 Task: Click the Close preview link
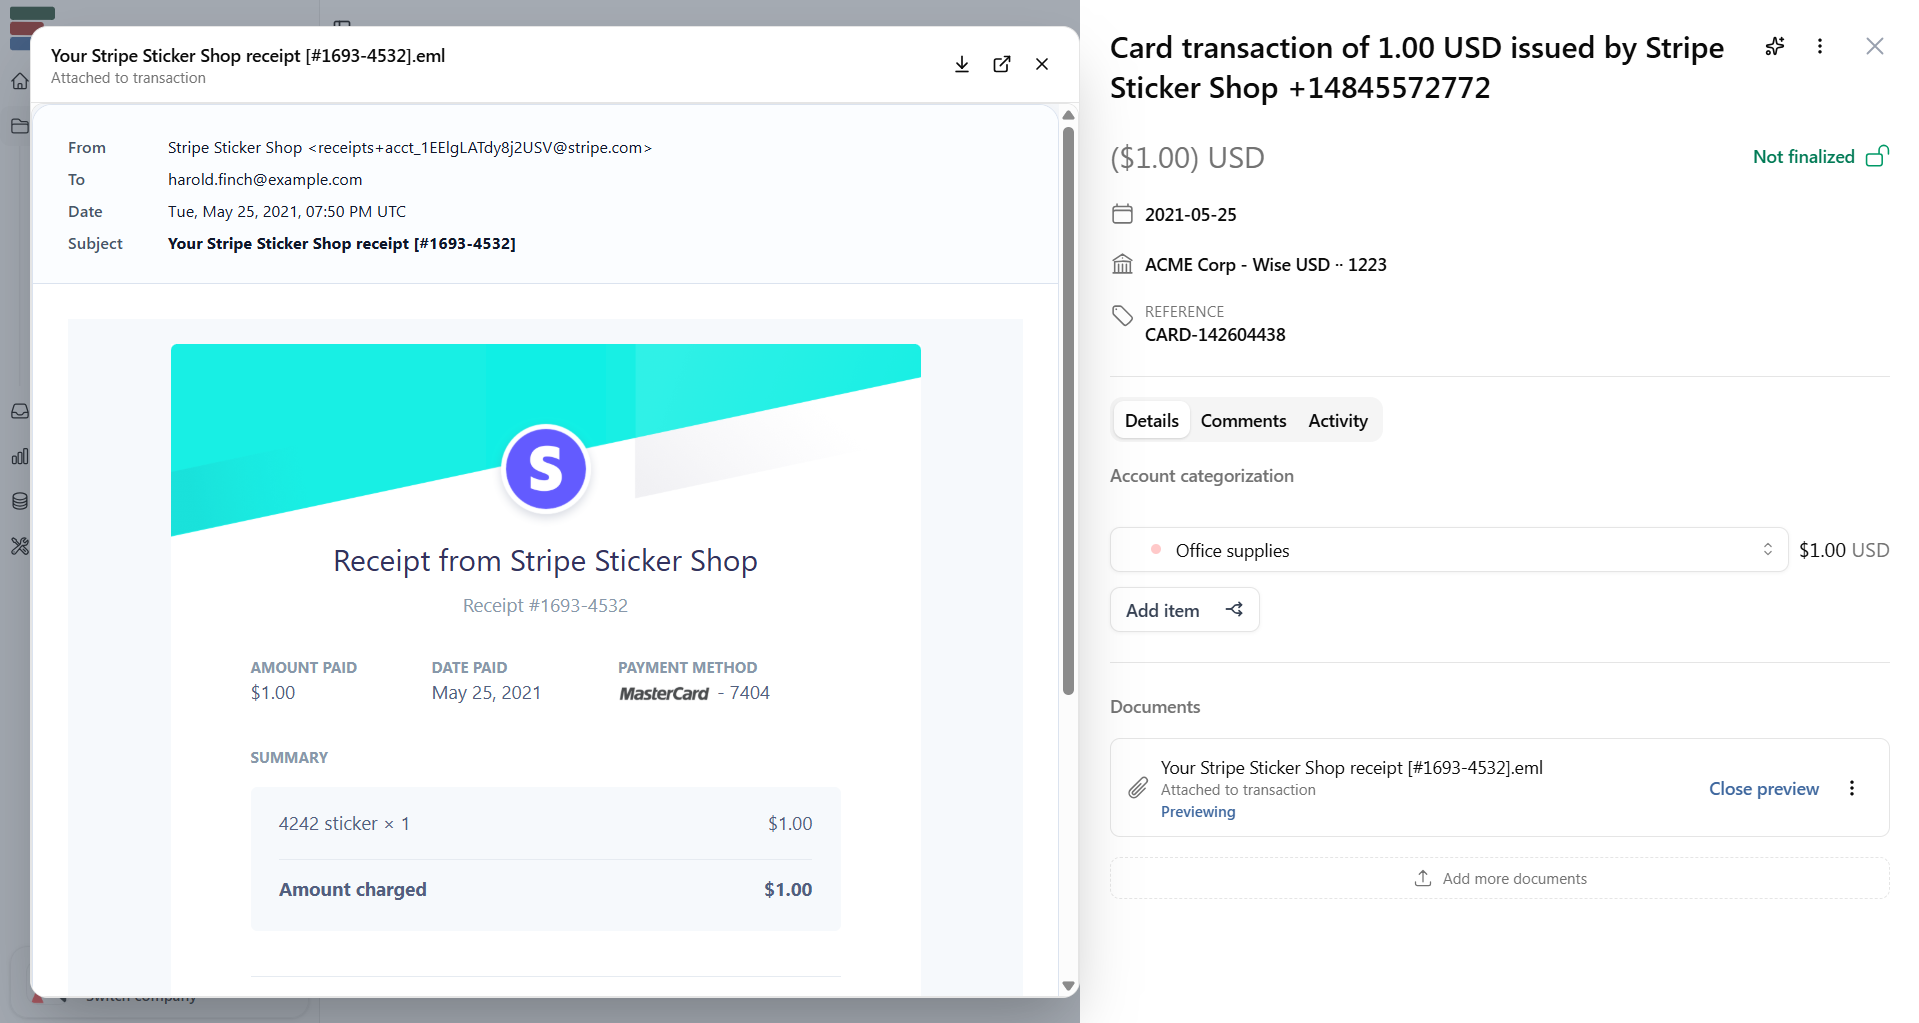click(x=1762, y=788)
